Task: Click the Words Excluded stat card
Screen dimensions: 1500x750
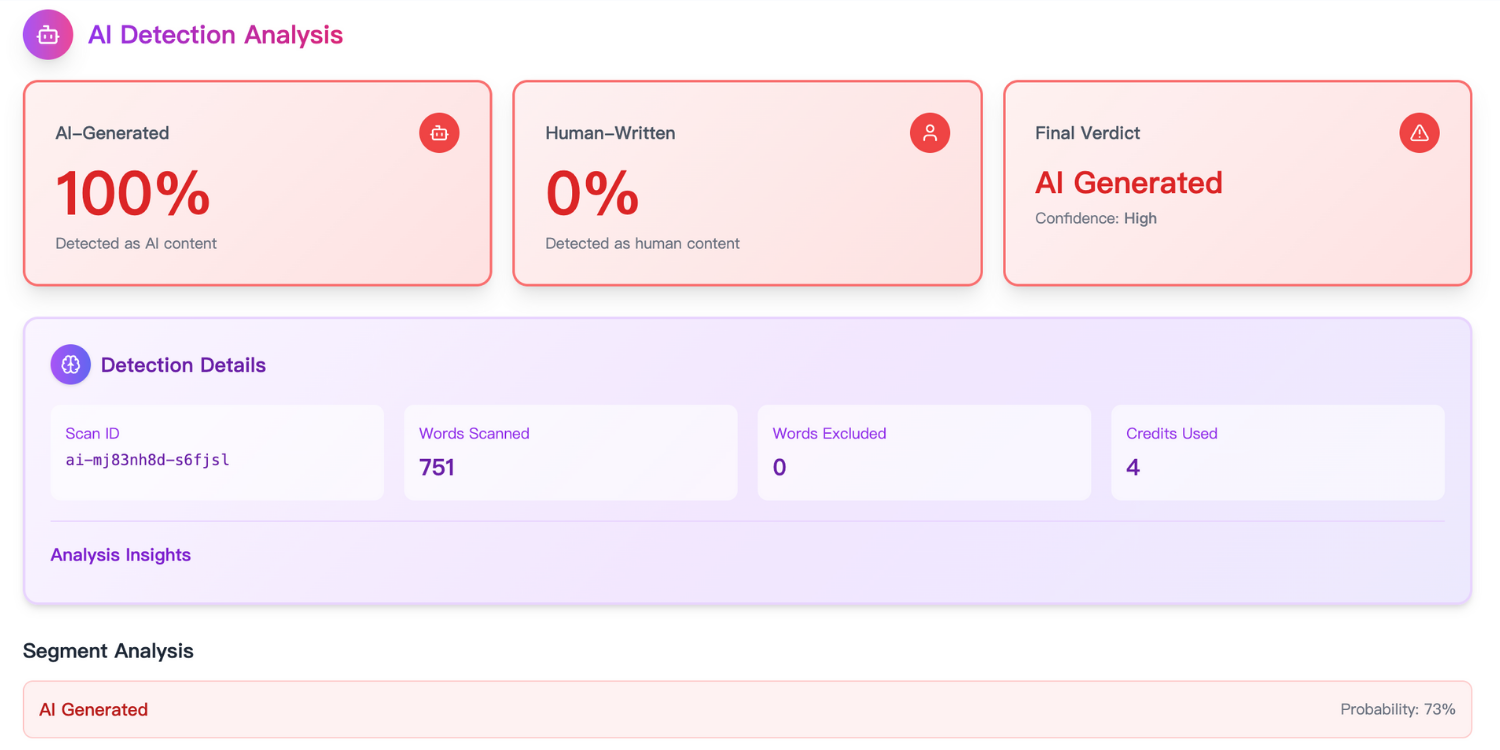Action: [924, 452]
